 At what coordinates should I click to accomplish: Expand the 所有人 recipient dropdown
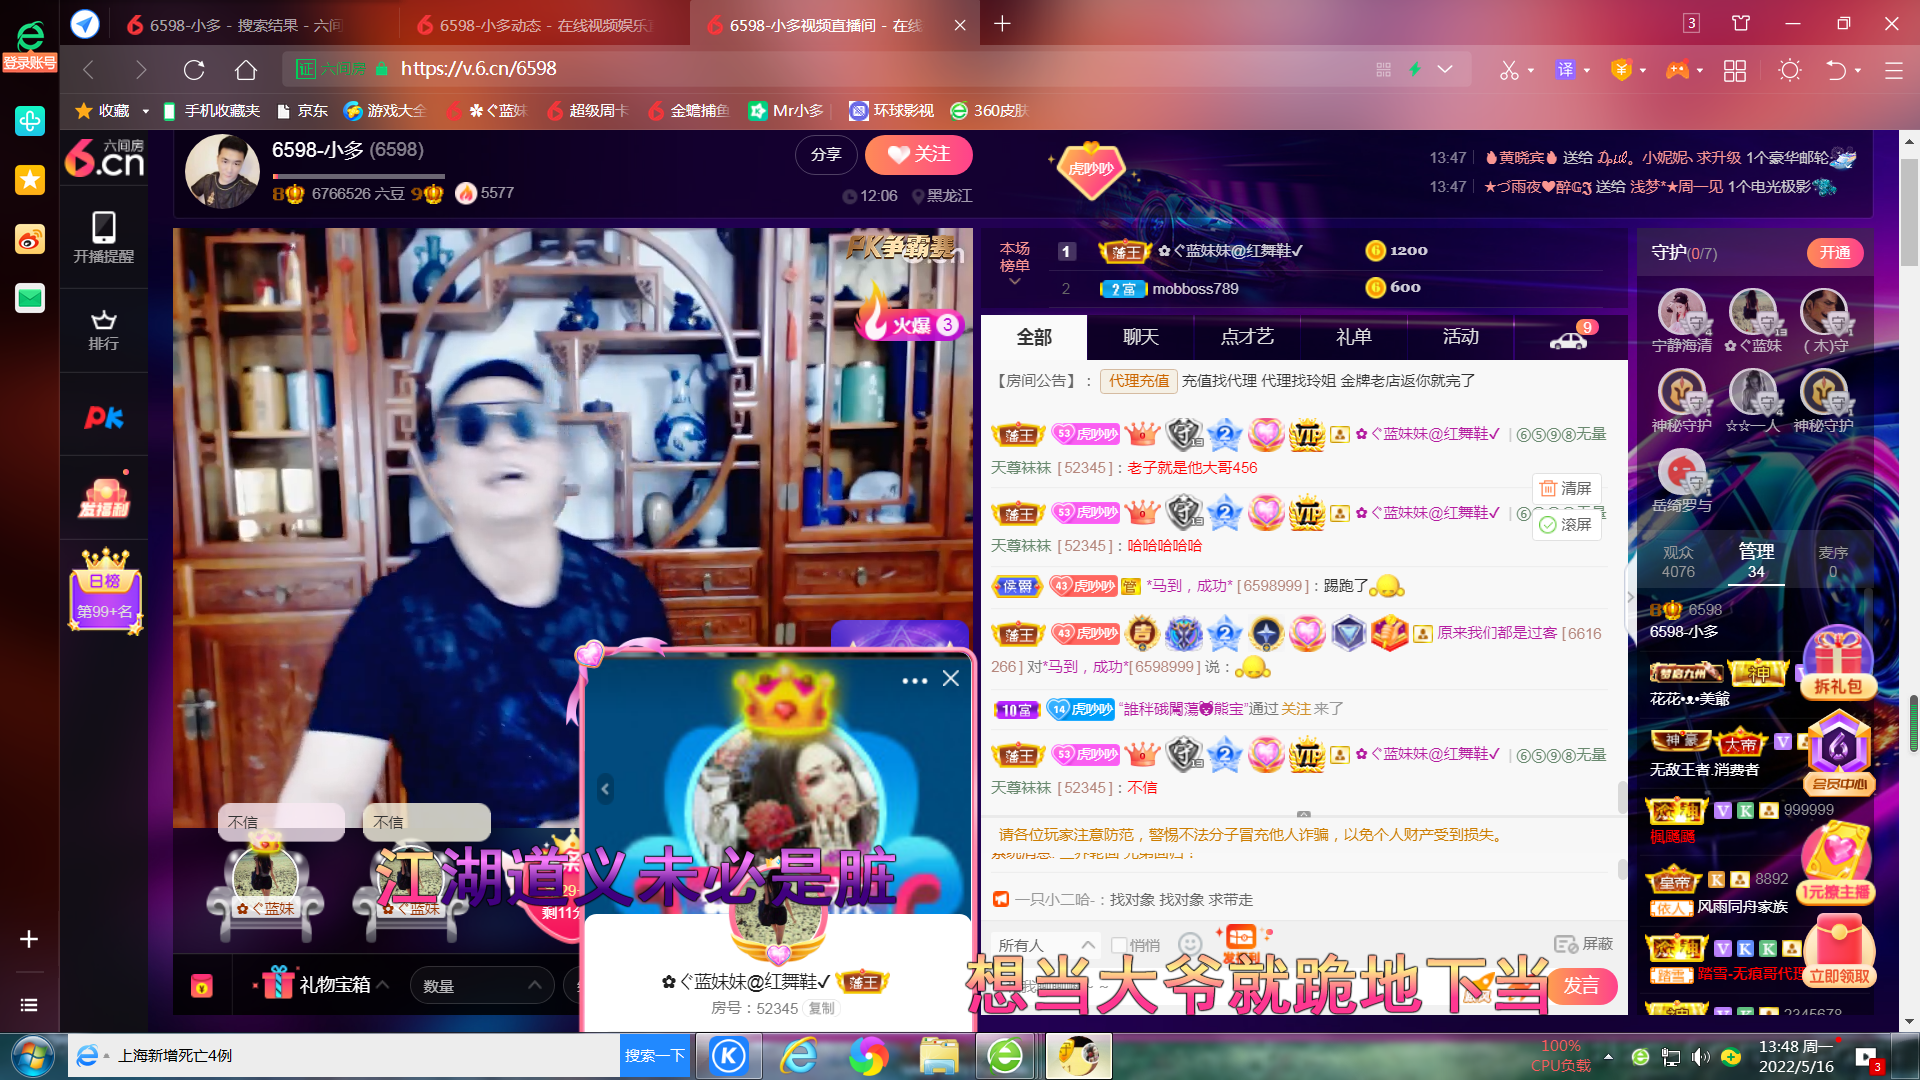click(1046, 945)
